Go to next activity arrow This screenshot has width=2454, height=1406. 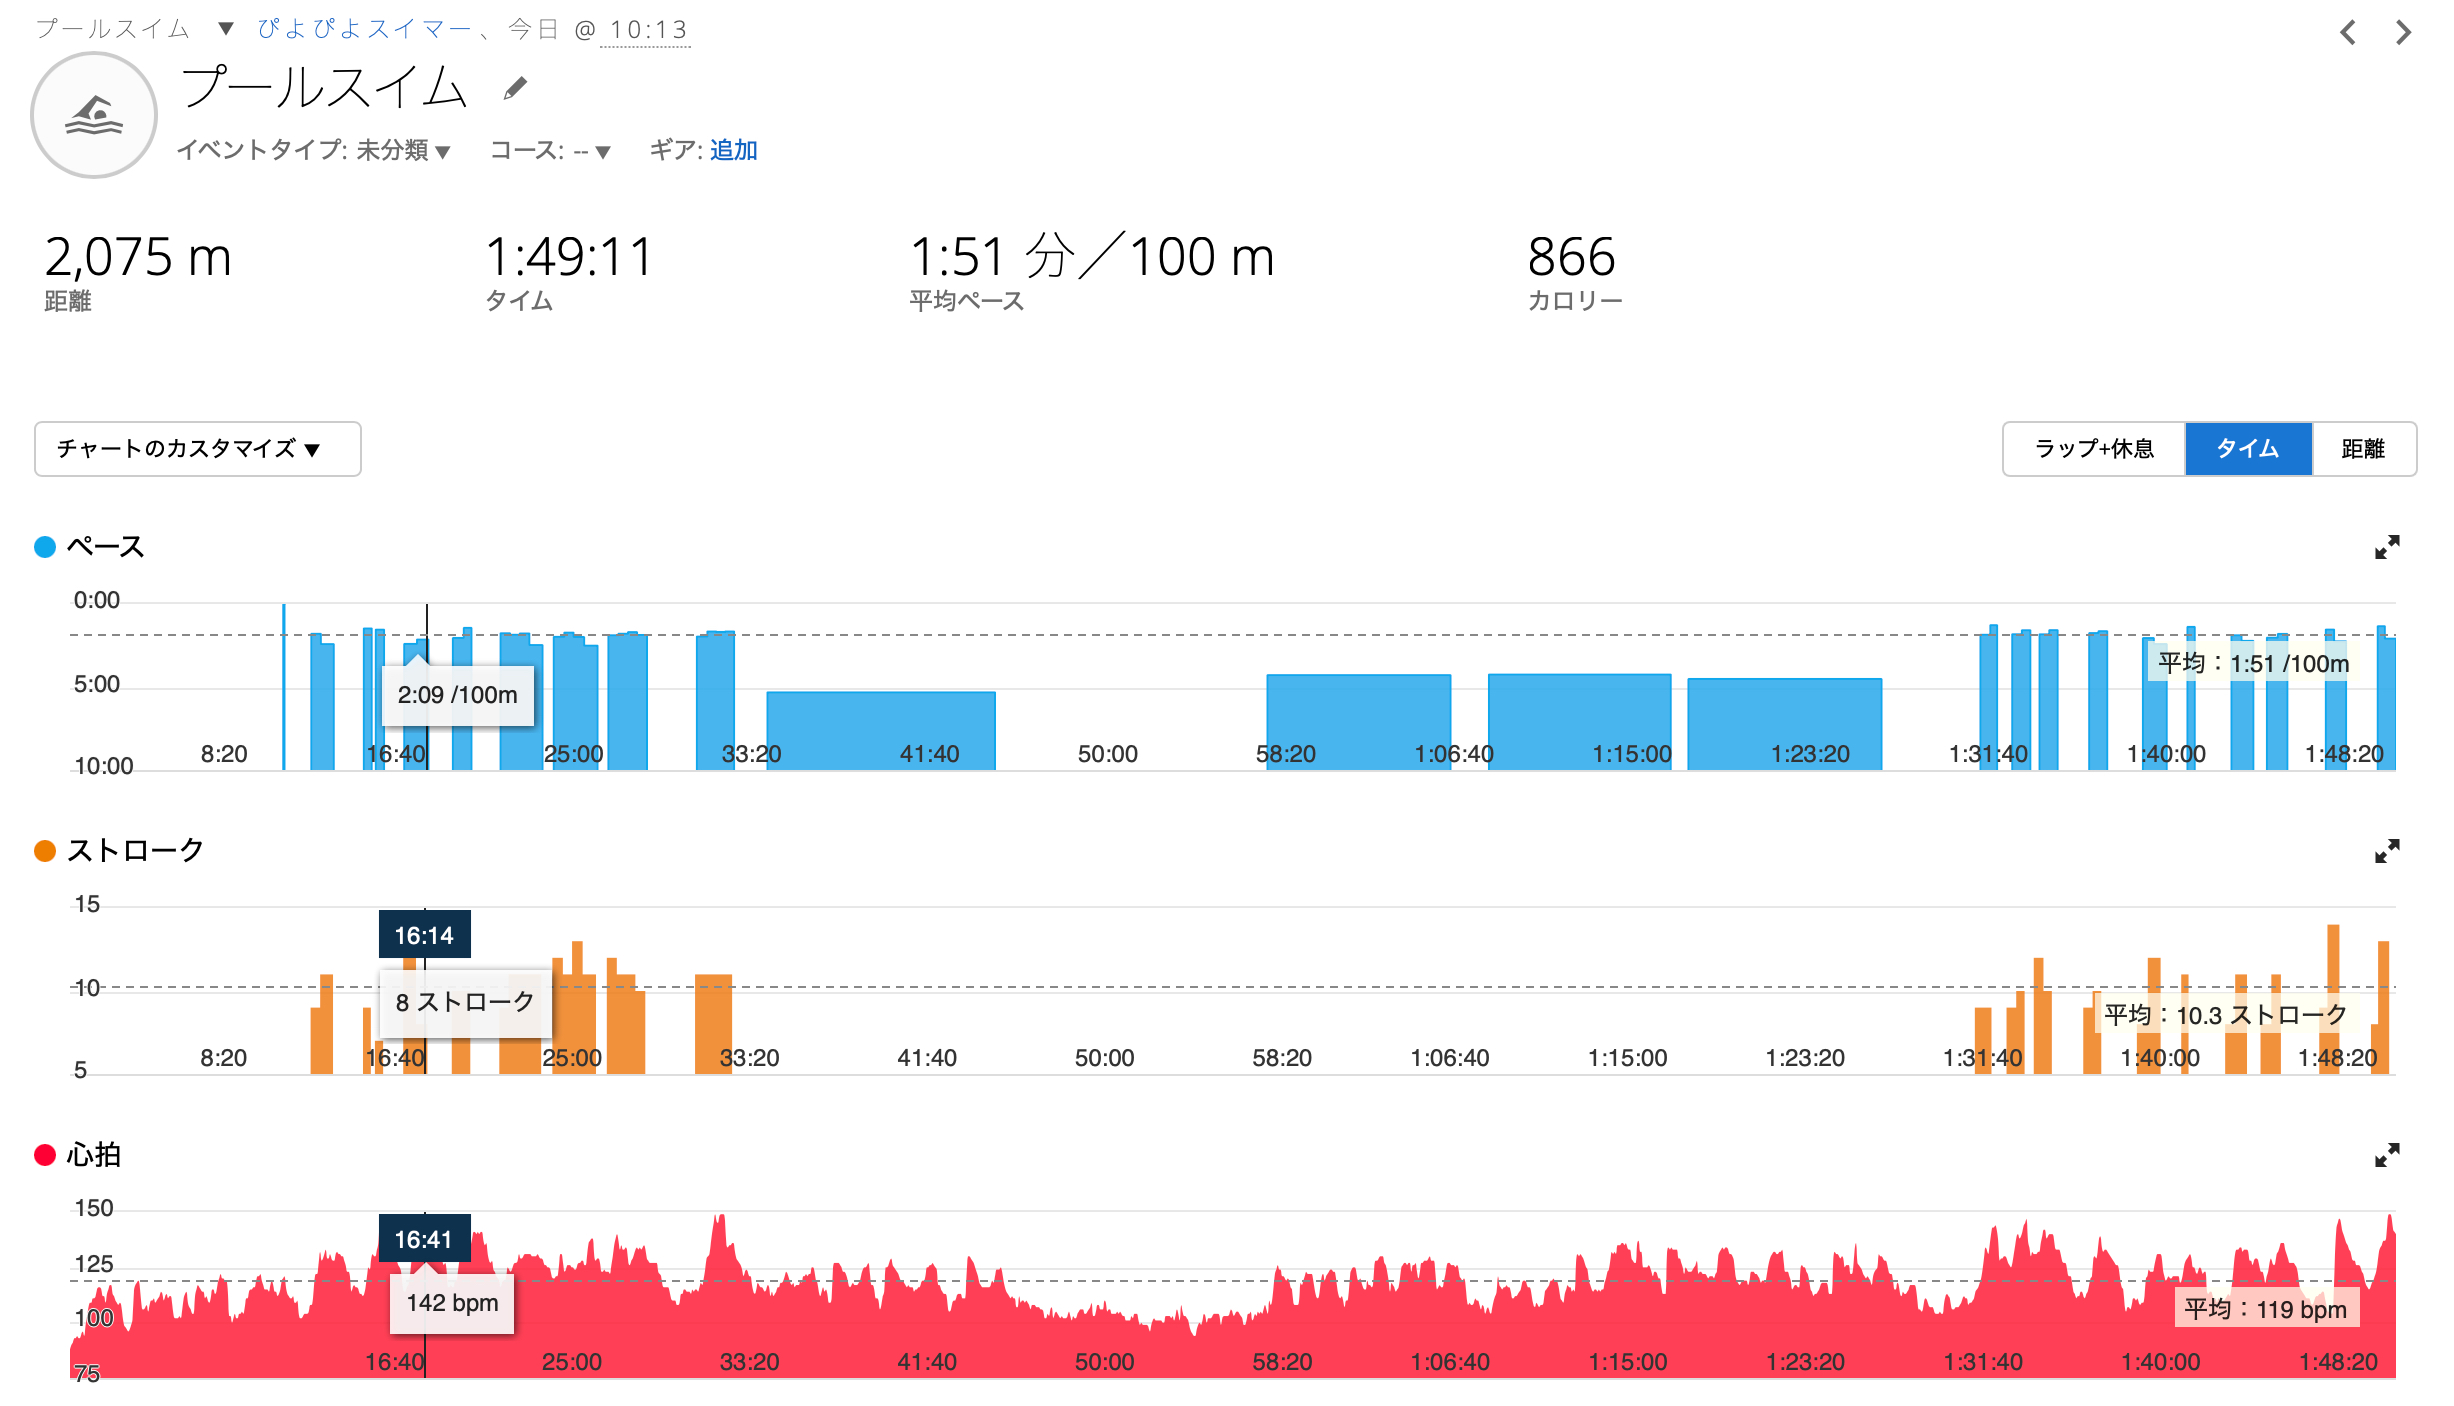click(x=2403, y=33)
